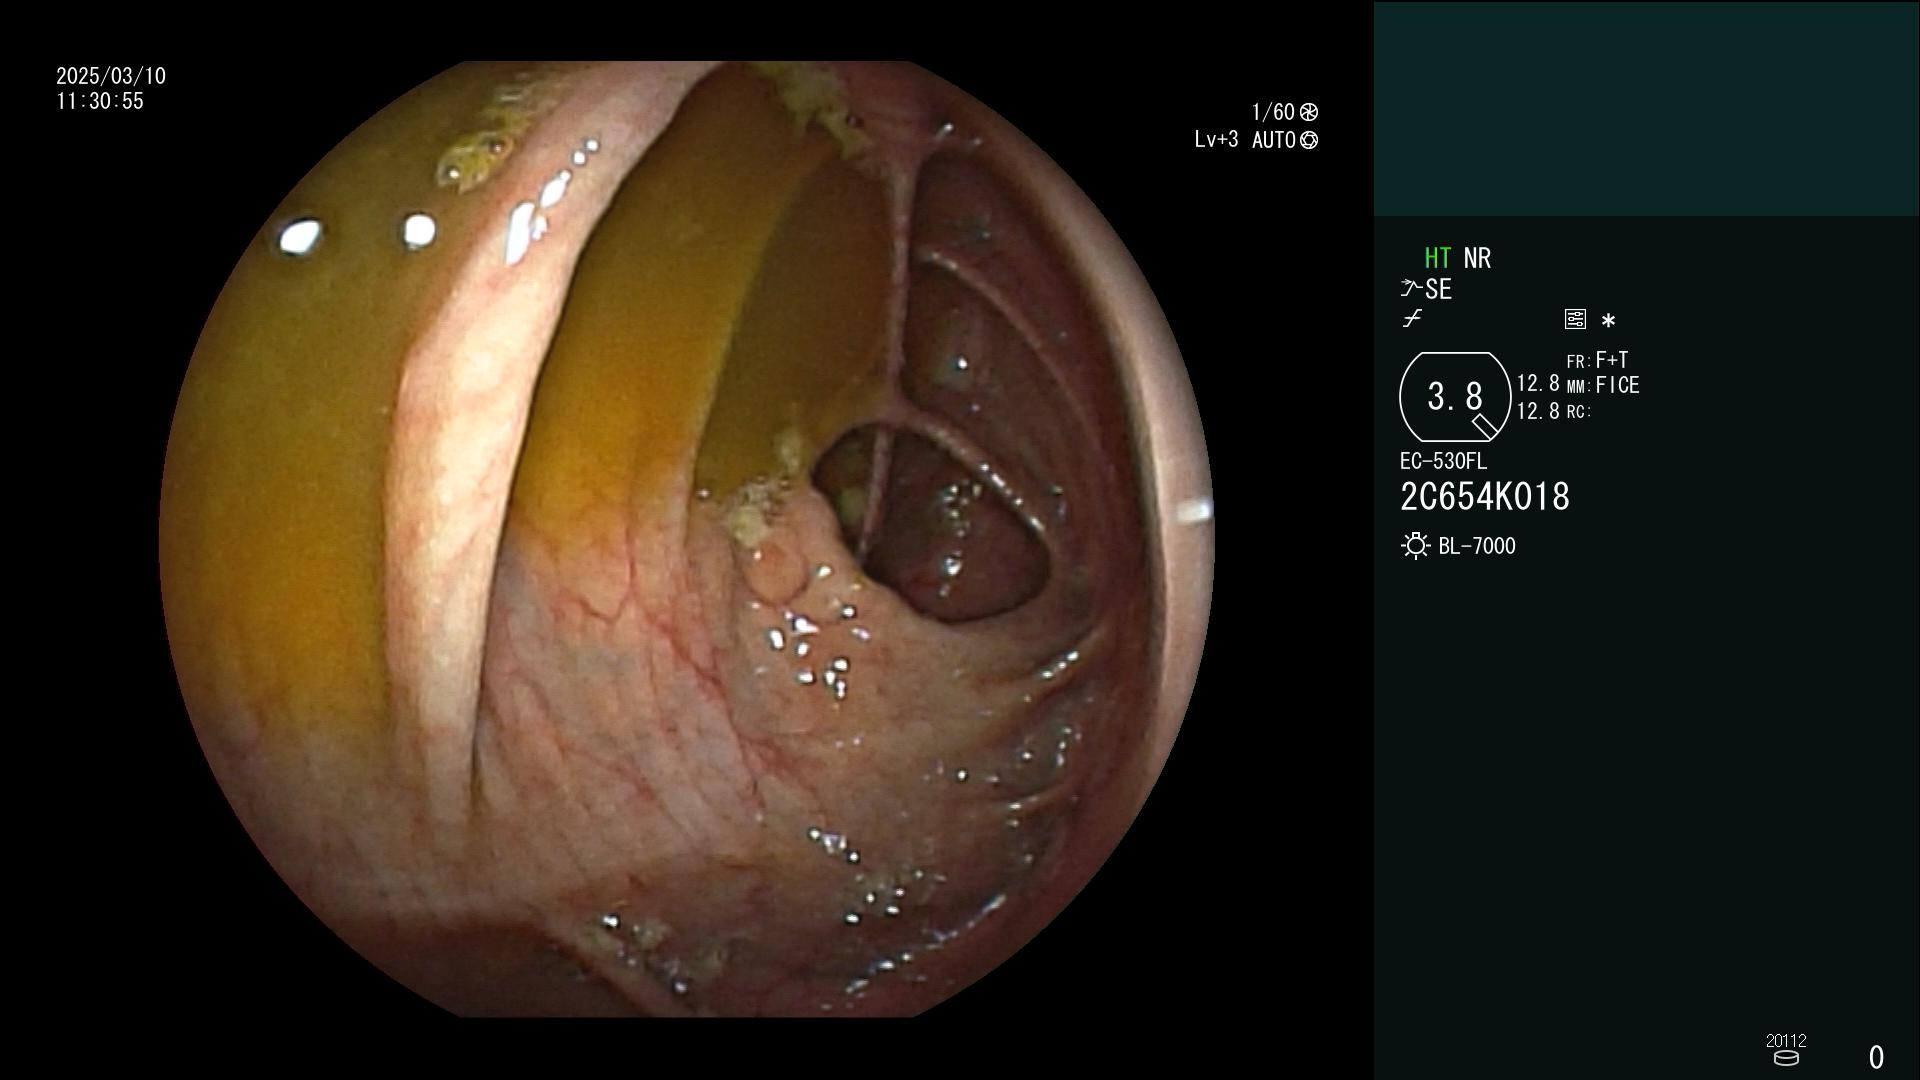
Task: Click the asterisk indicator icon
Action: [x=1608, y=321]
